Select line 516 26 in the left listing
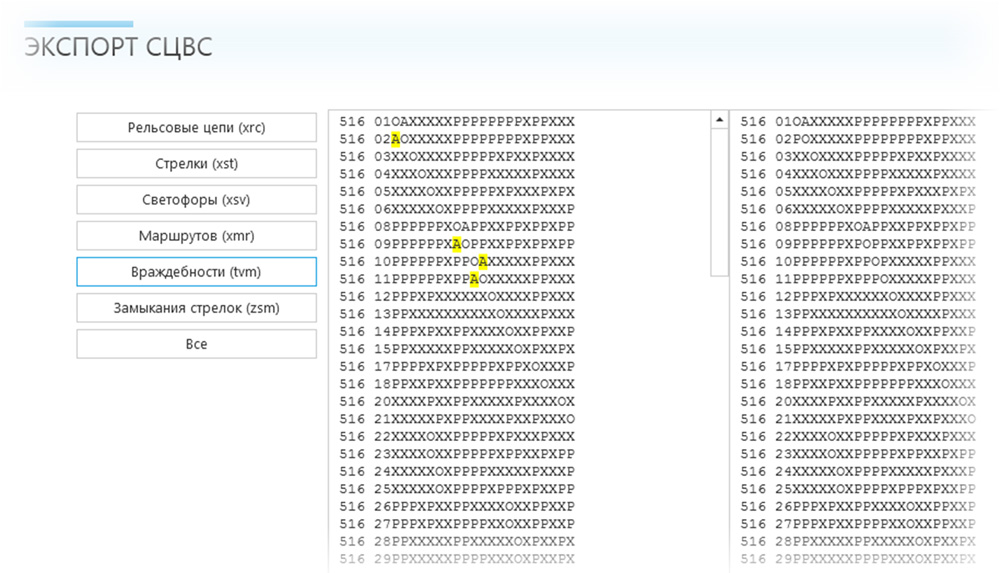 point(457,507)
